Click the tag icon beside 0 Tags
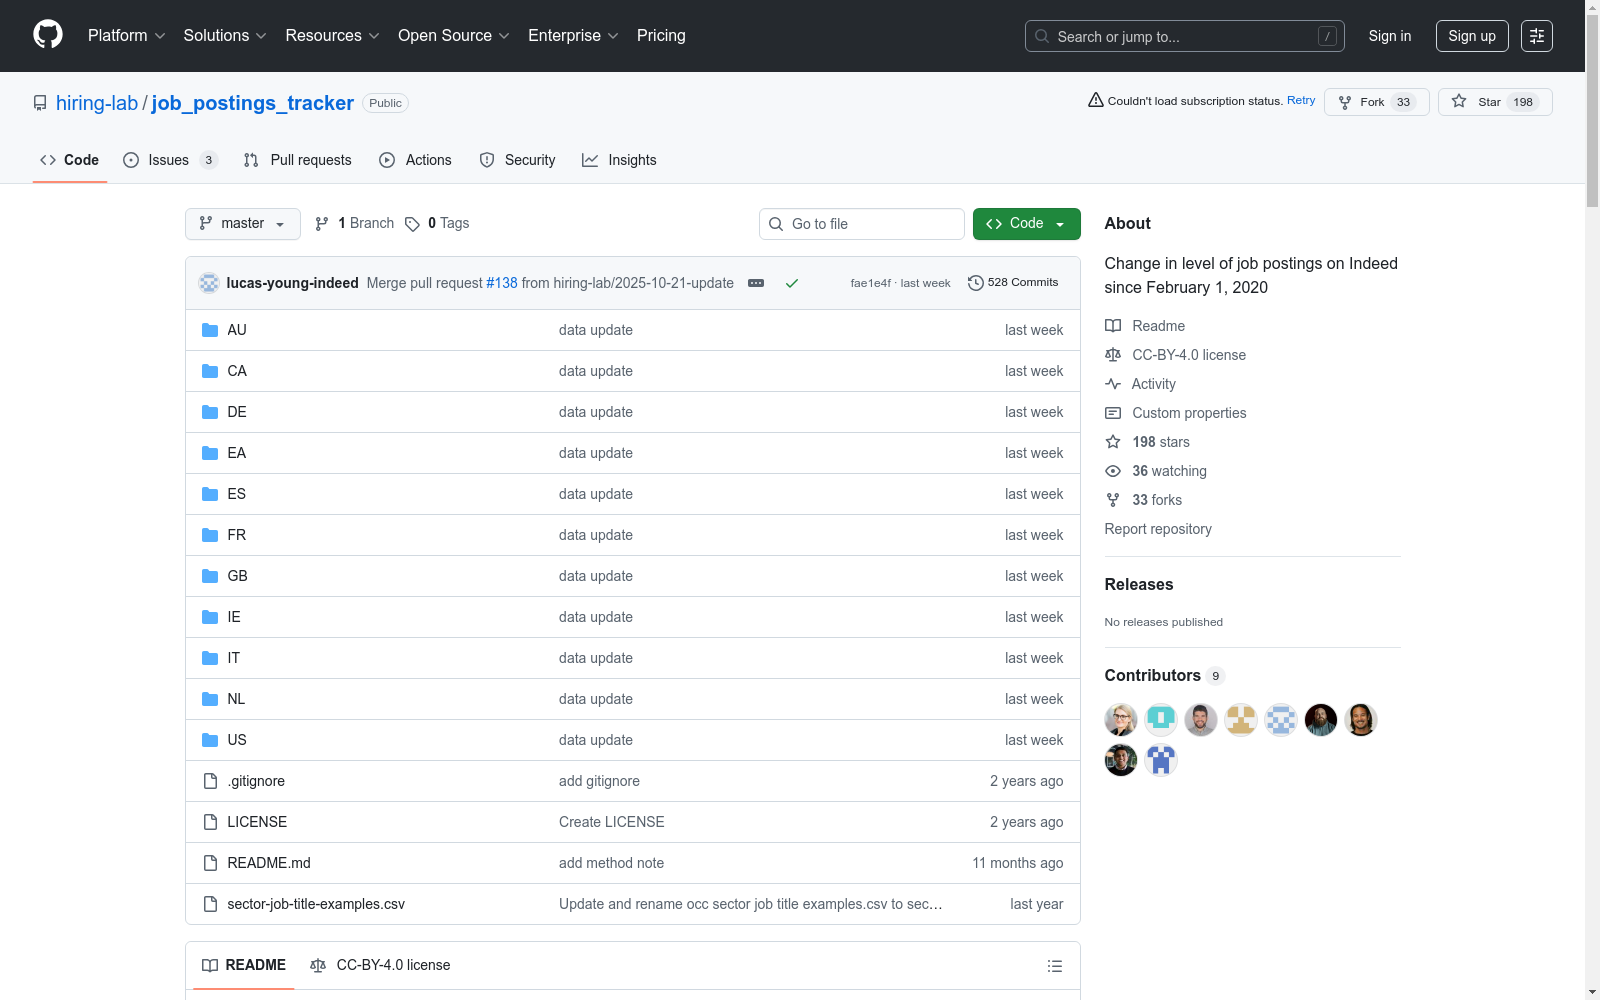Viewport: 1600px width, 1000px height. click(412, 224)
